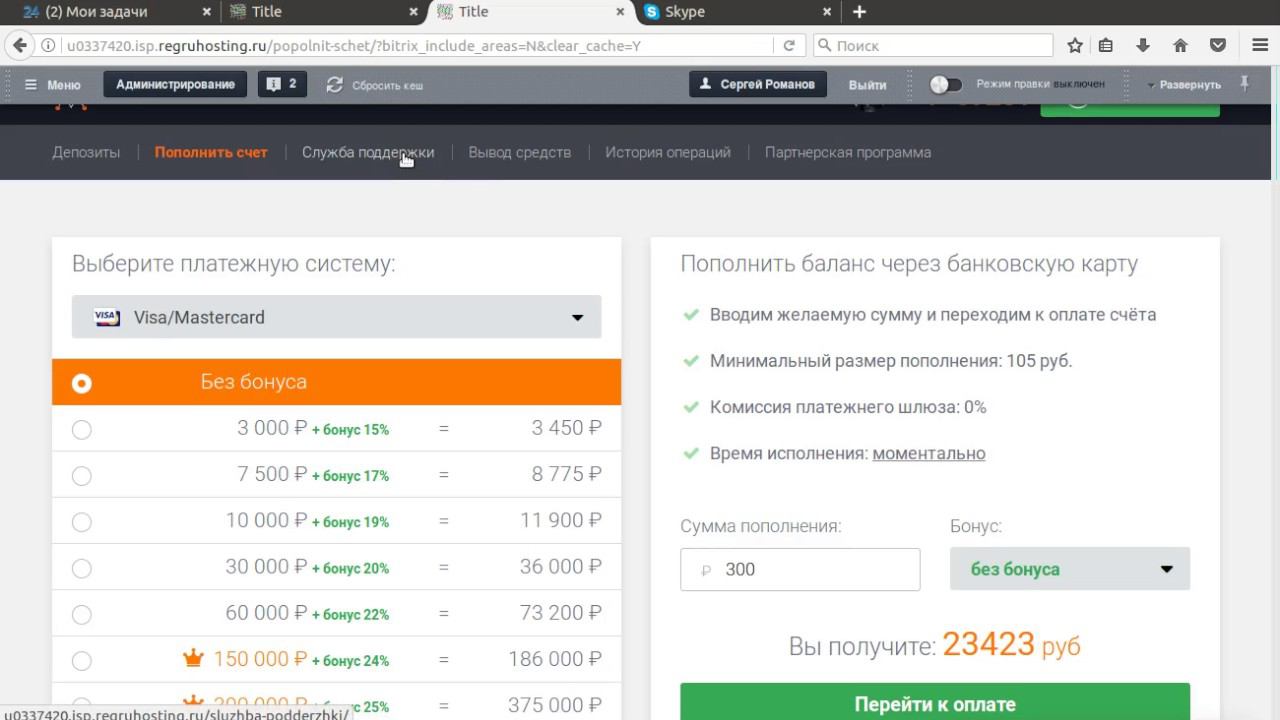Open the downloads arrow icon

[x=1143, y=45]
